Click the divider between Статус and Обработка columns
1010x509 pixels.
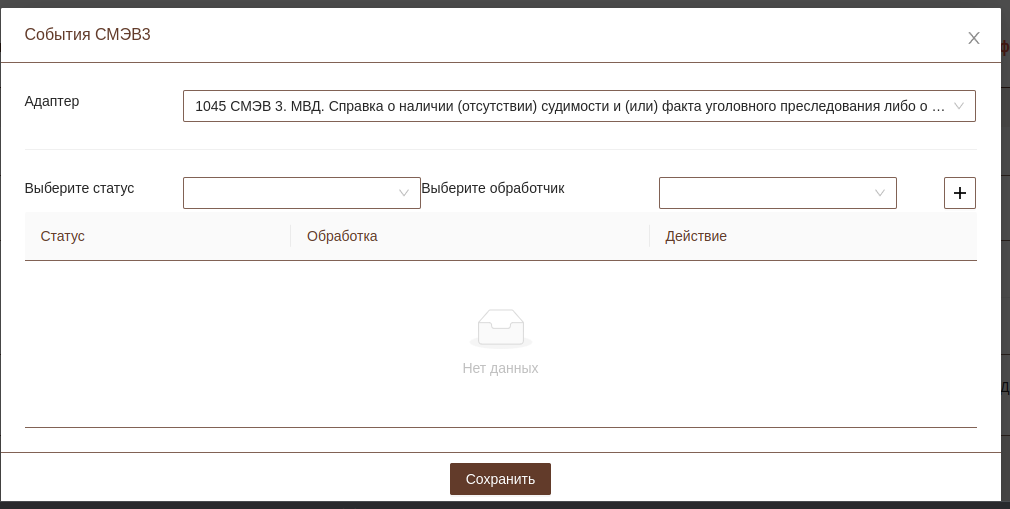point(291,236)
